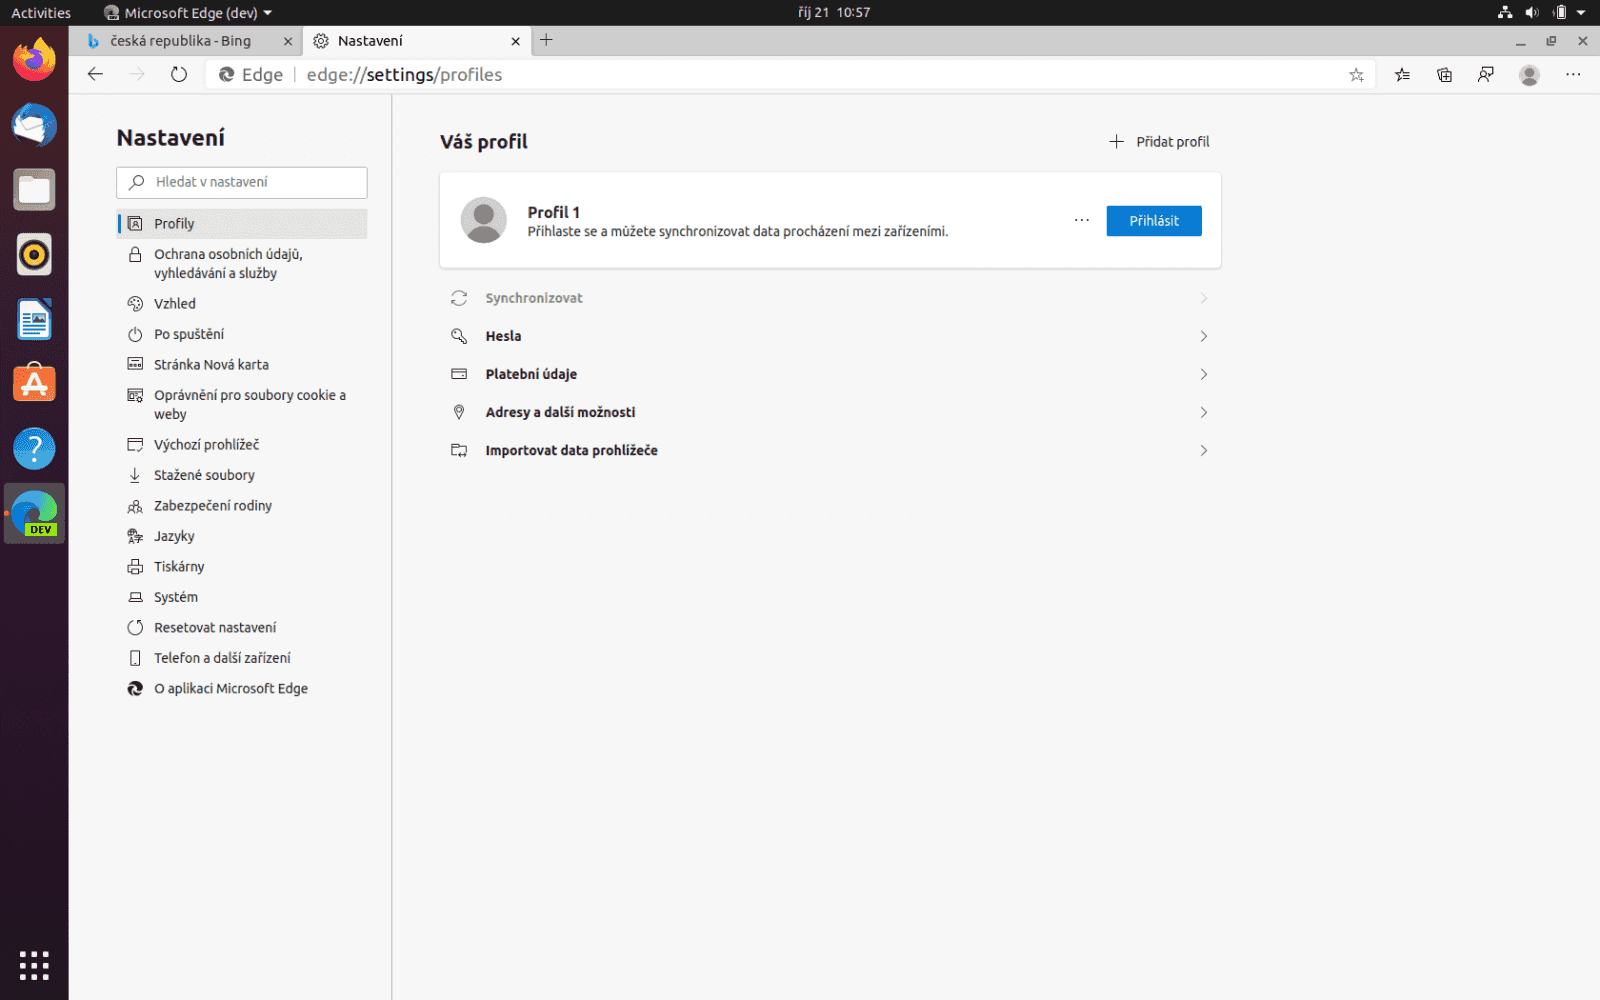Click the Stažené soubory download icon
Viewport: 1600px width, 1000px height.
pos(136,475)
